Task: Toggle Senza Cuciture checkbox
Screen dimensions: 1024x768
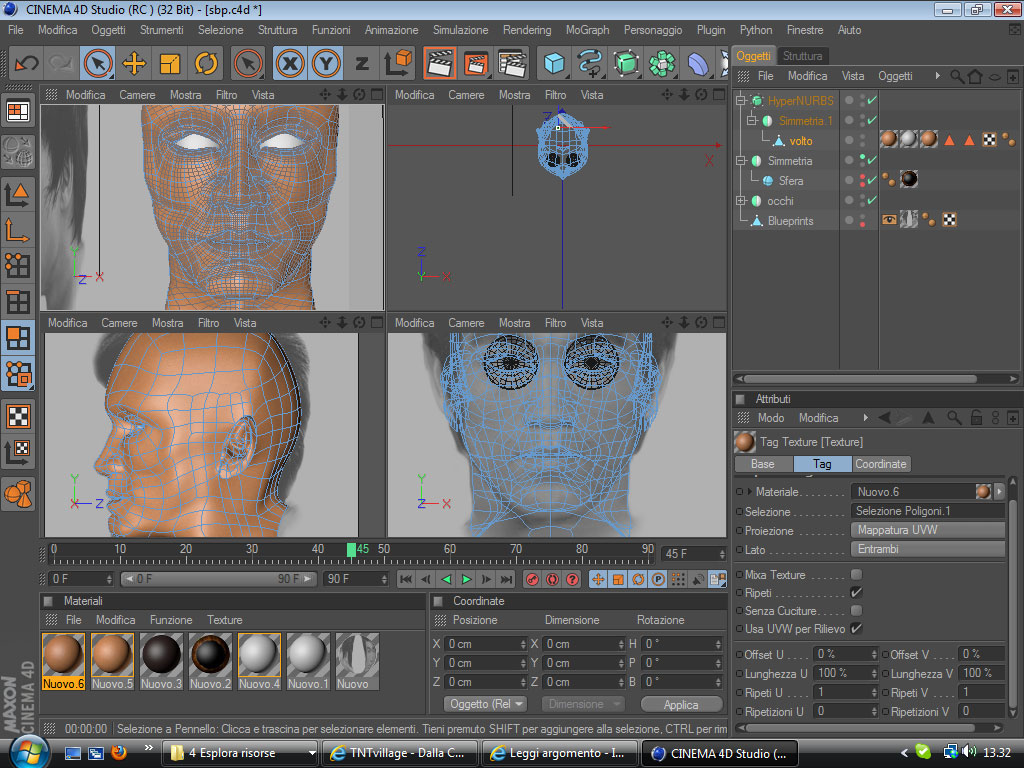Action: pyautogui.click(x=856, y=611)
